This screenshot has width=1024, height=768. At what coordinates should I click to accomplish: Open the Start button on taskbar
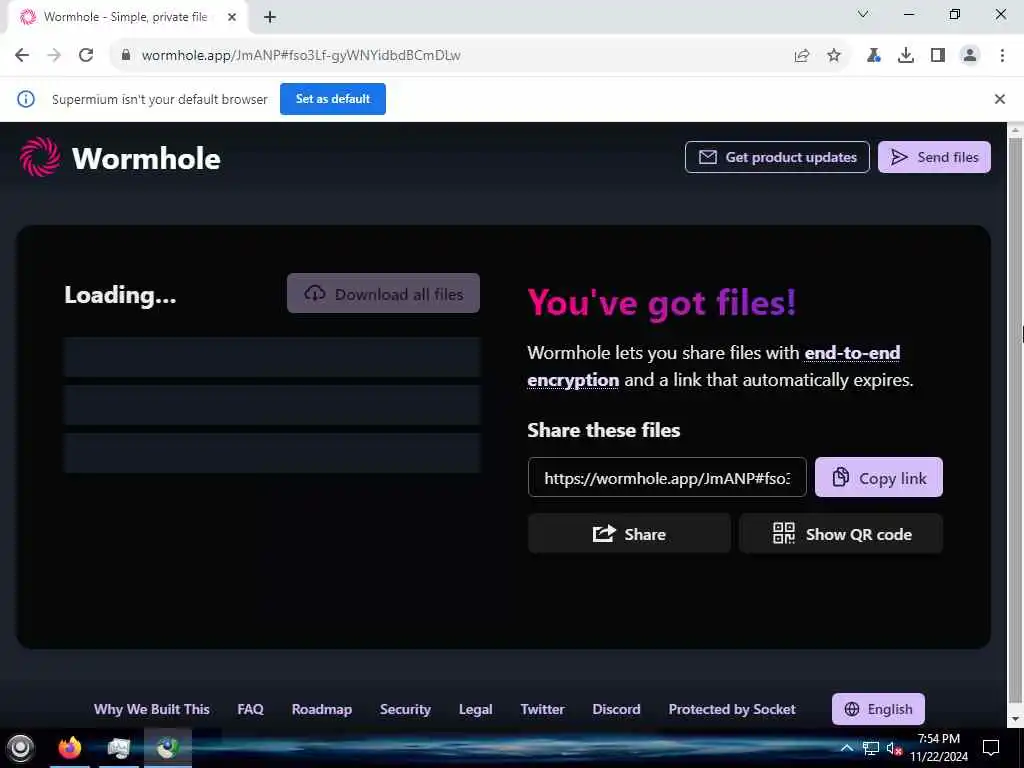click(x=20, y=748)
